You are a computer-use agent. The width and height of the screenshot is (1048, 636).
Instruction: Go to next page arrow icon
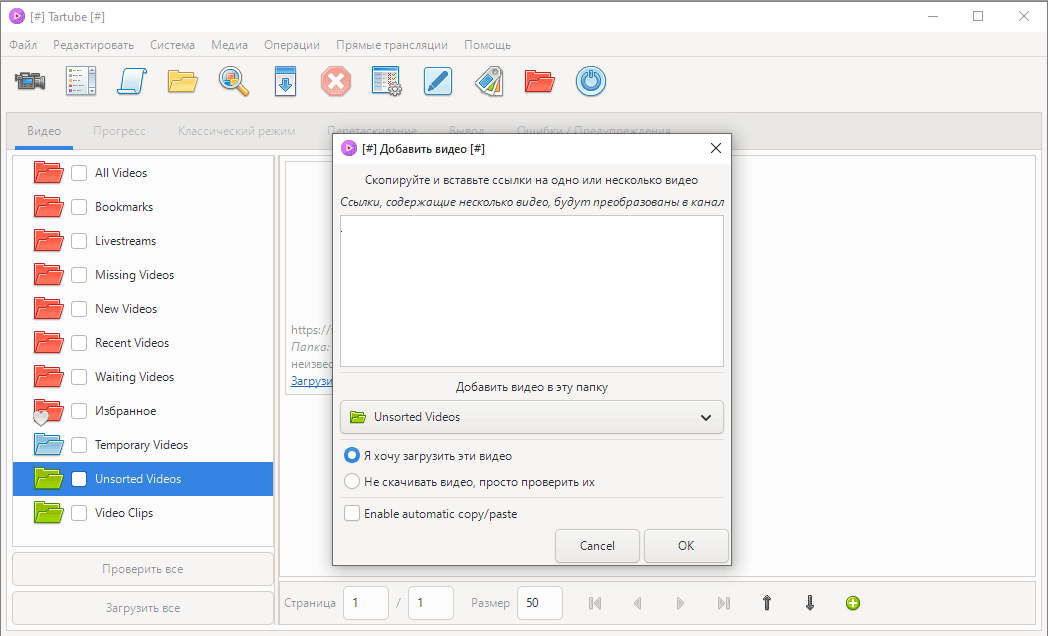click(680, 603)
